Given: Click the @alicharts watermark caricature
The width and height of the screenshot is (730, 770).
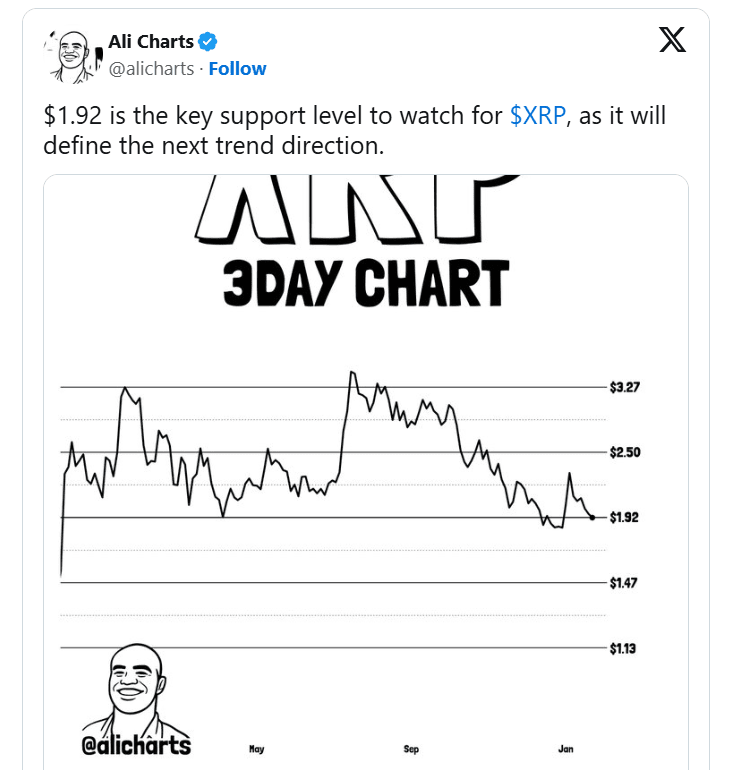Looking at the screenshot, I should click(136, 699).
